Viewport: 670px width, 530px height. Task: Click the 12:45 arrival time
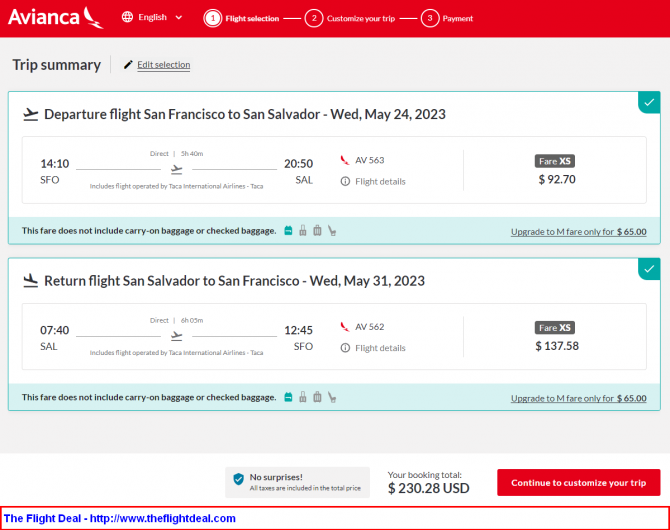coord(299,330)
